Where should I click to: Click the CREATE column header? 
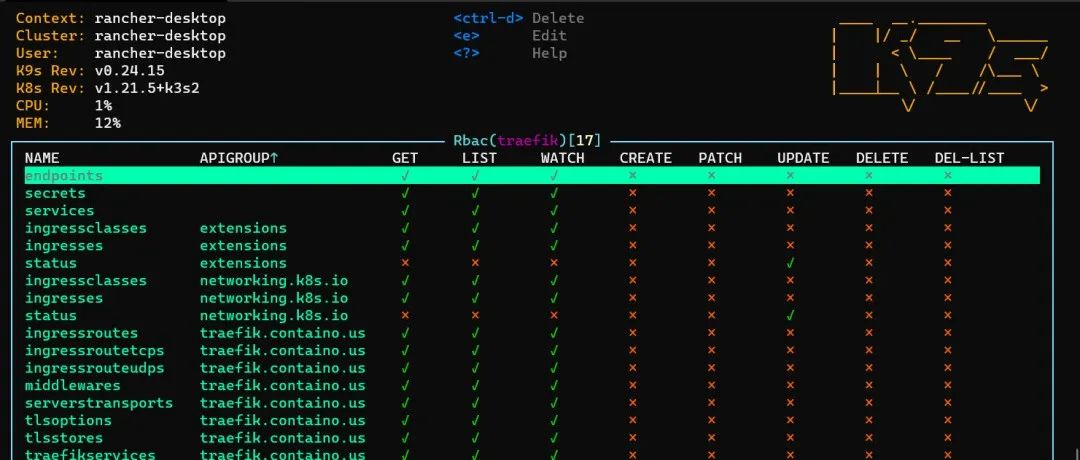pos(645,158)
